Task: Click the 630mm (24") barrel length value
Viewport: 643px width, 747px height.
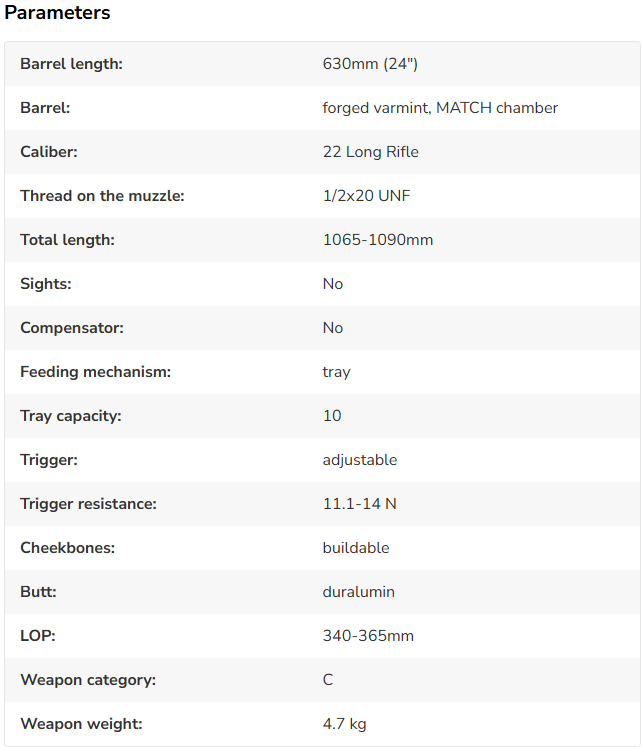Action: (x=370, y=64)
